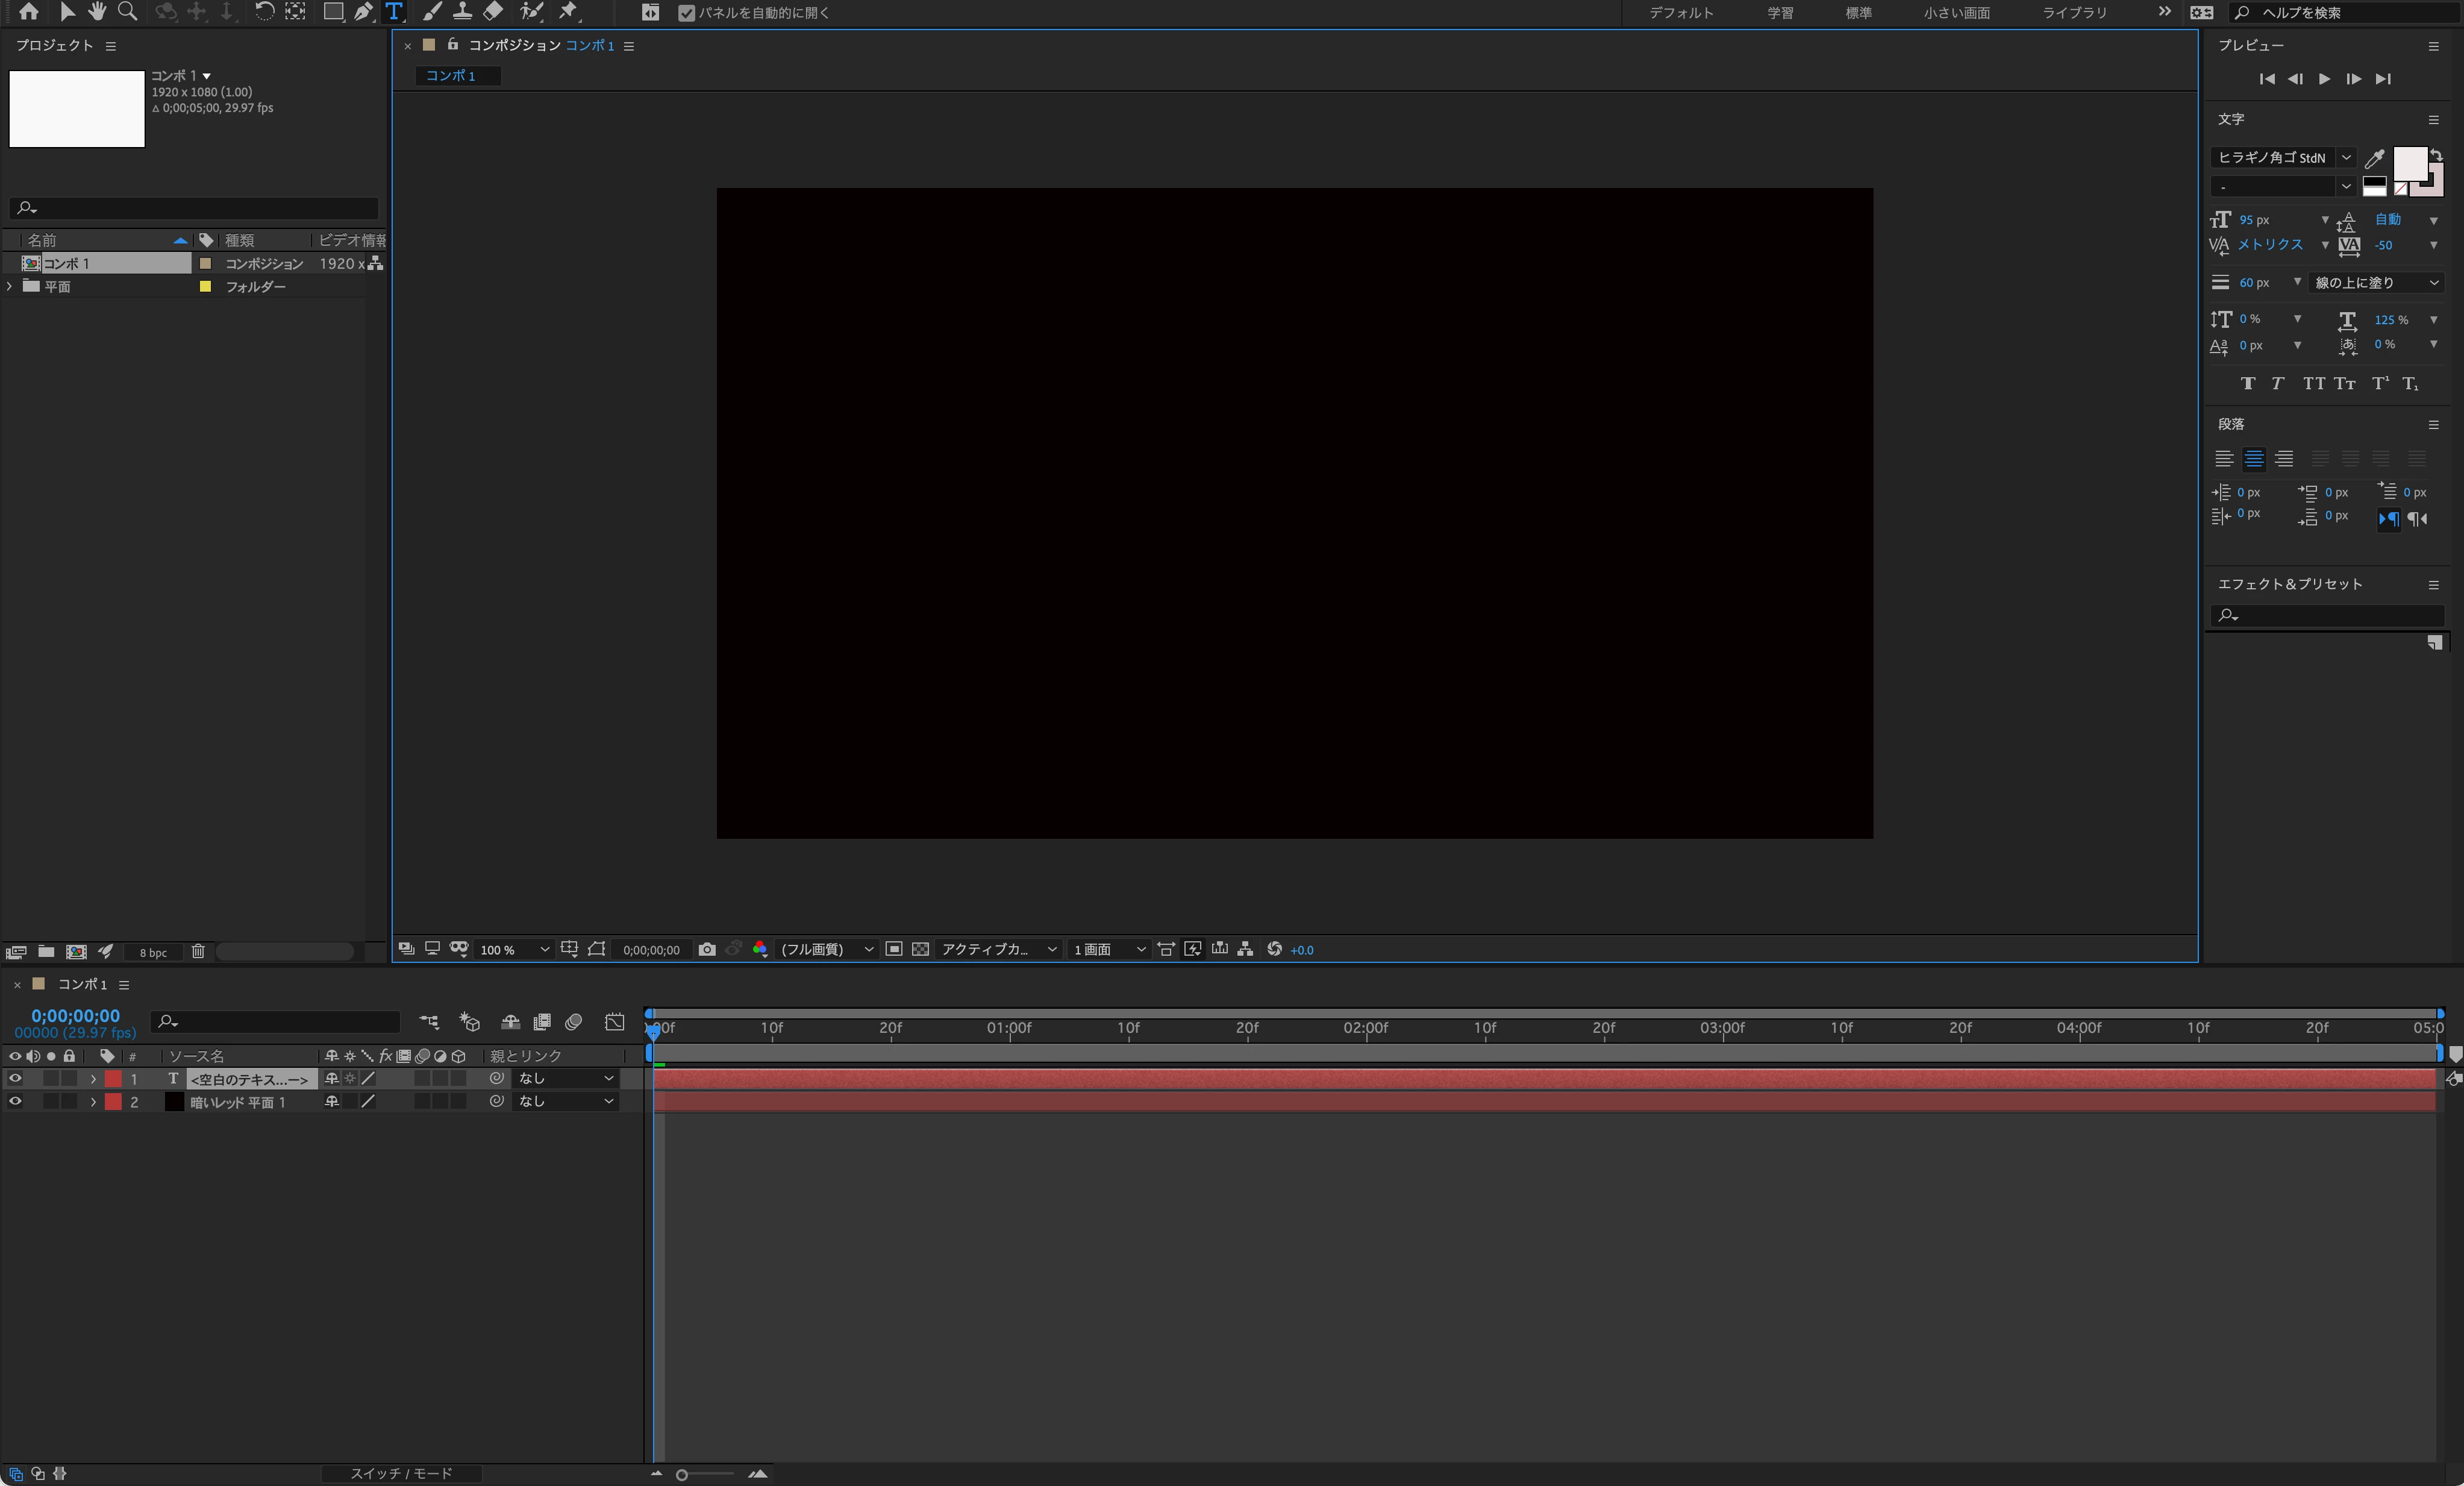
Task: Hide the empty text layer eye icon
Action: [x=15, y=1078]
